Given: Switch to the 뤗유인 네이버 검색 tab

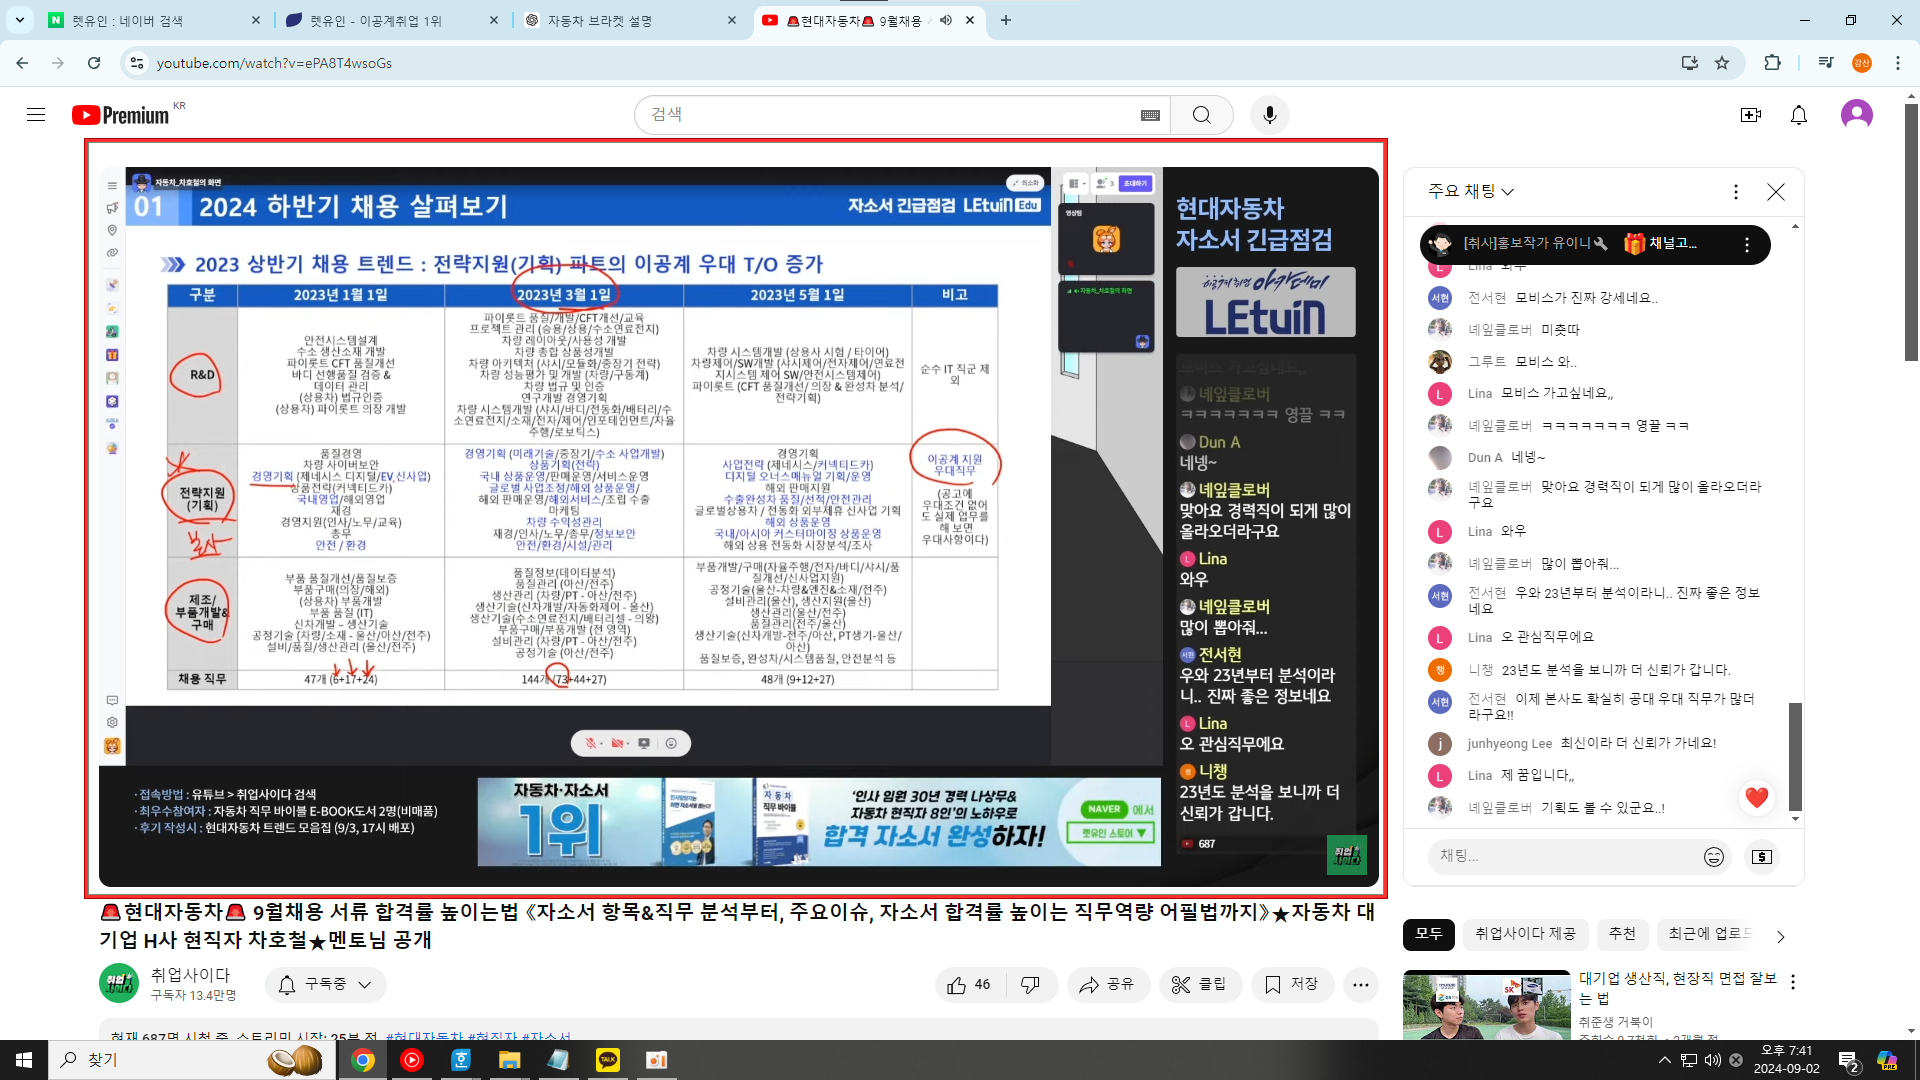Looking at the screenshot, I should click(x=140, y=20).
